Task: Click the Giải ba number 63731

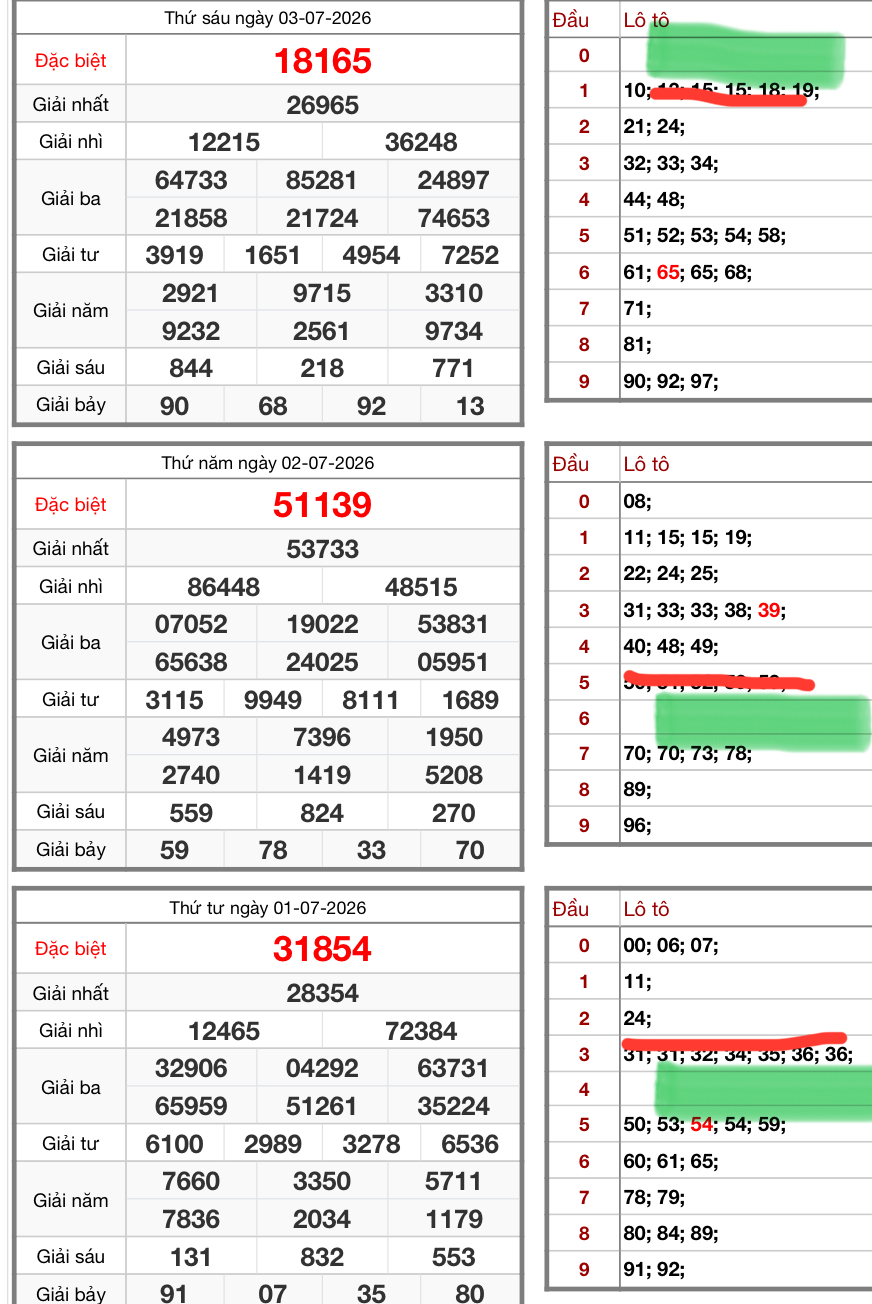Action: coord(453,1068)
